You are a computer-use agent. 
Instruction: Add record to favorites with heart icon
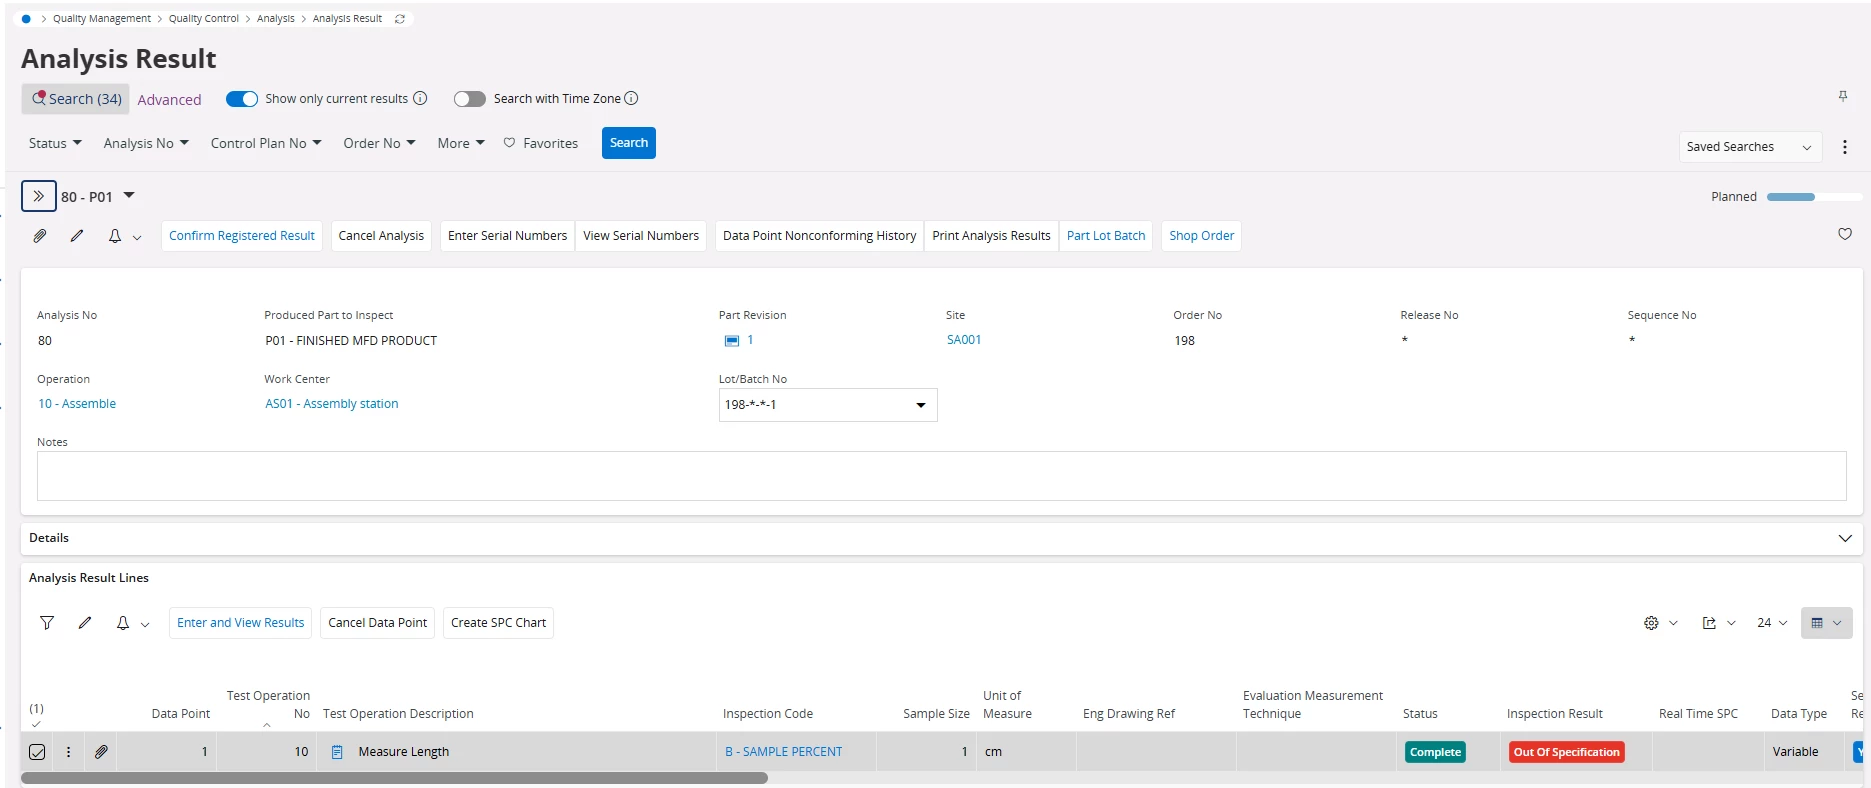(1845, 234)
